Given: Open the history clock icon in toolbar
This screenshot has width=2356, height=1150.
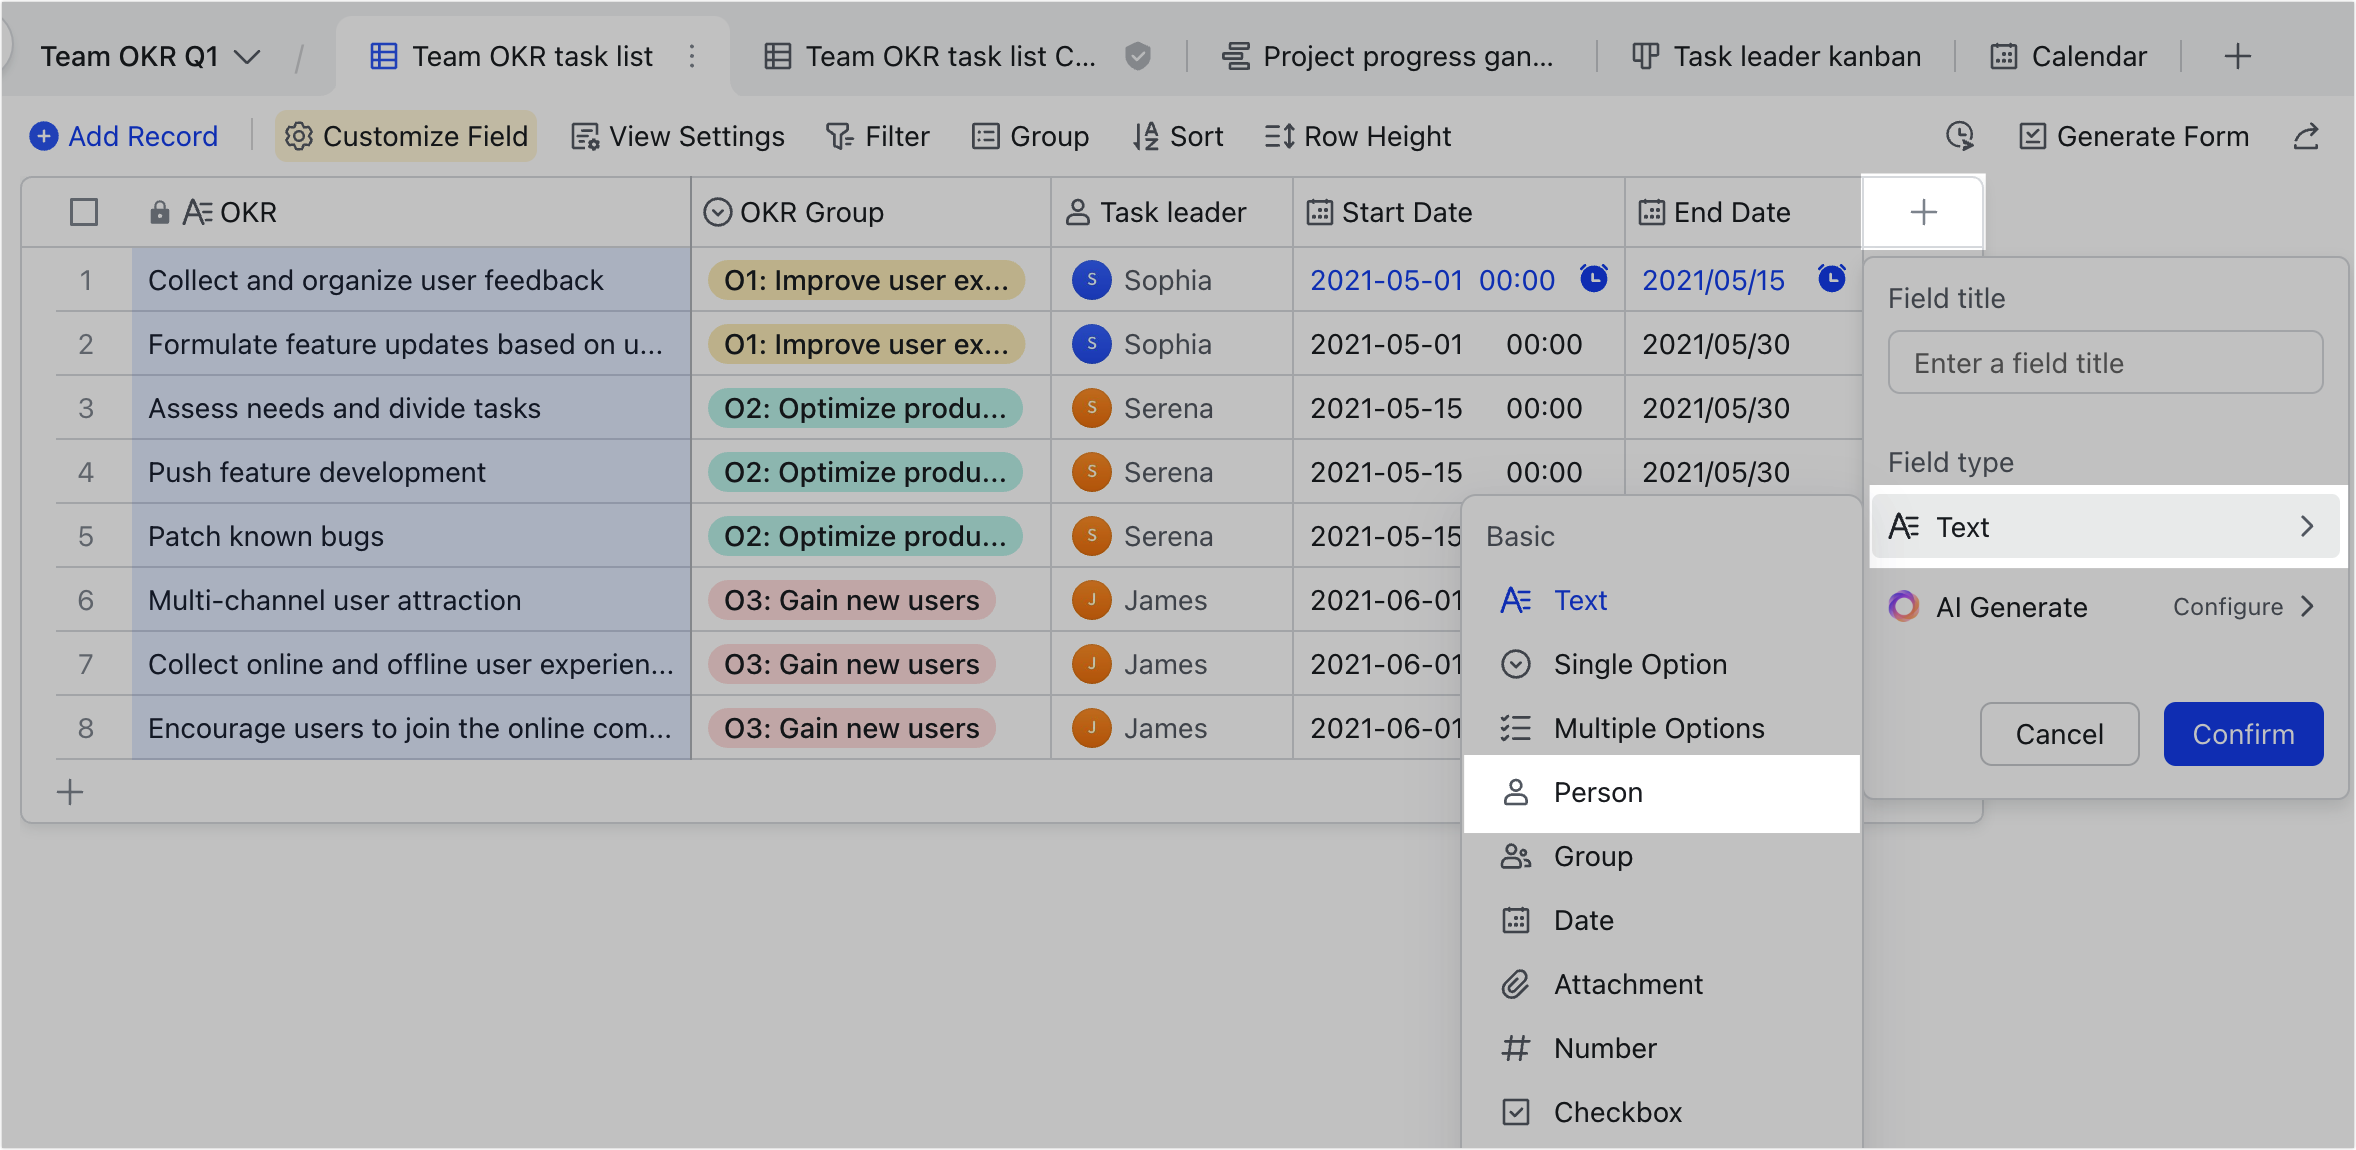Looking at the screenshot, I should tap(1960, 136).
